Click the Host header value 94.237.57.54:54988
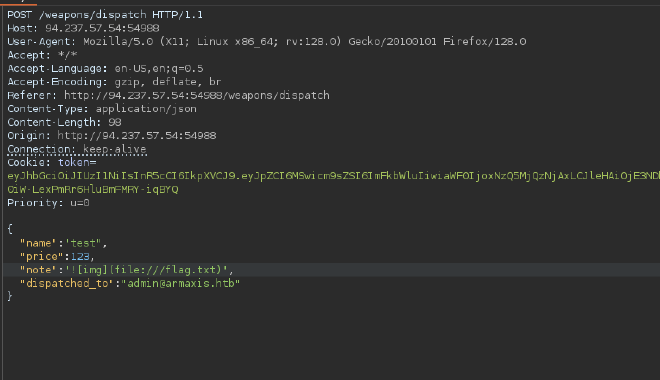660x380 pixels. click(102, 28)
